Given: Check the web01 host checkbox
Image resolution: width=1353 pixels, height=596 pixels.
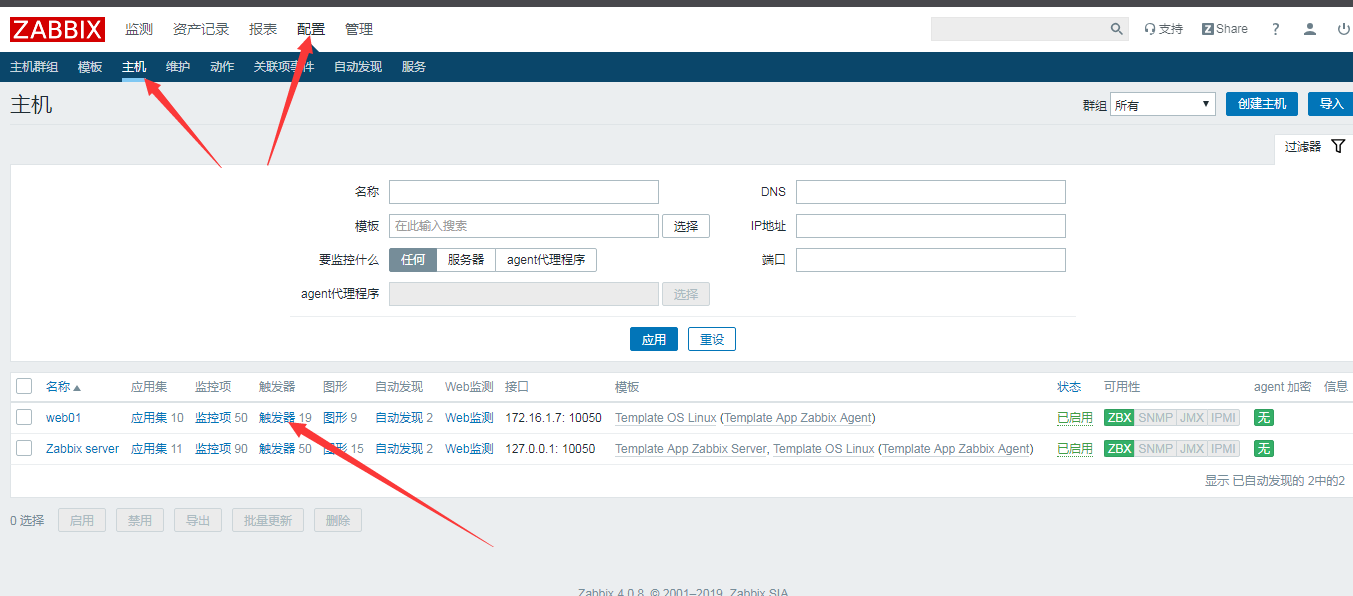Looking at the screenshot, I should (24, 417).
